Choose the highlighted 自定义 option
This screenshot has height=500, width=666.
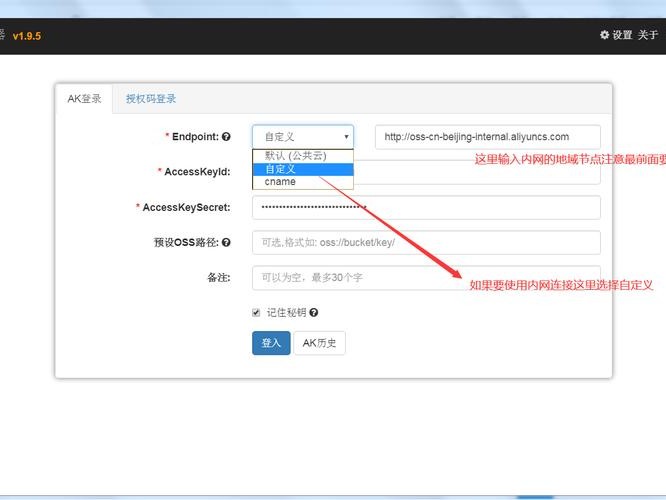[303, 169]
